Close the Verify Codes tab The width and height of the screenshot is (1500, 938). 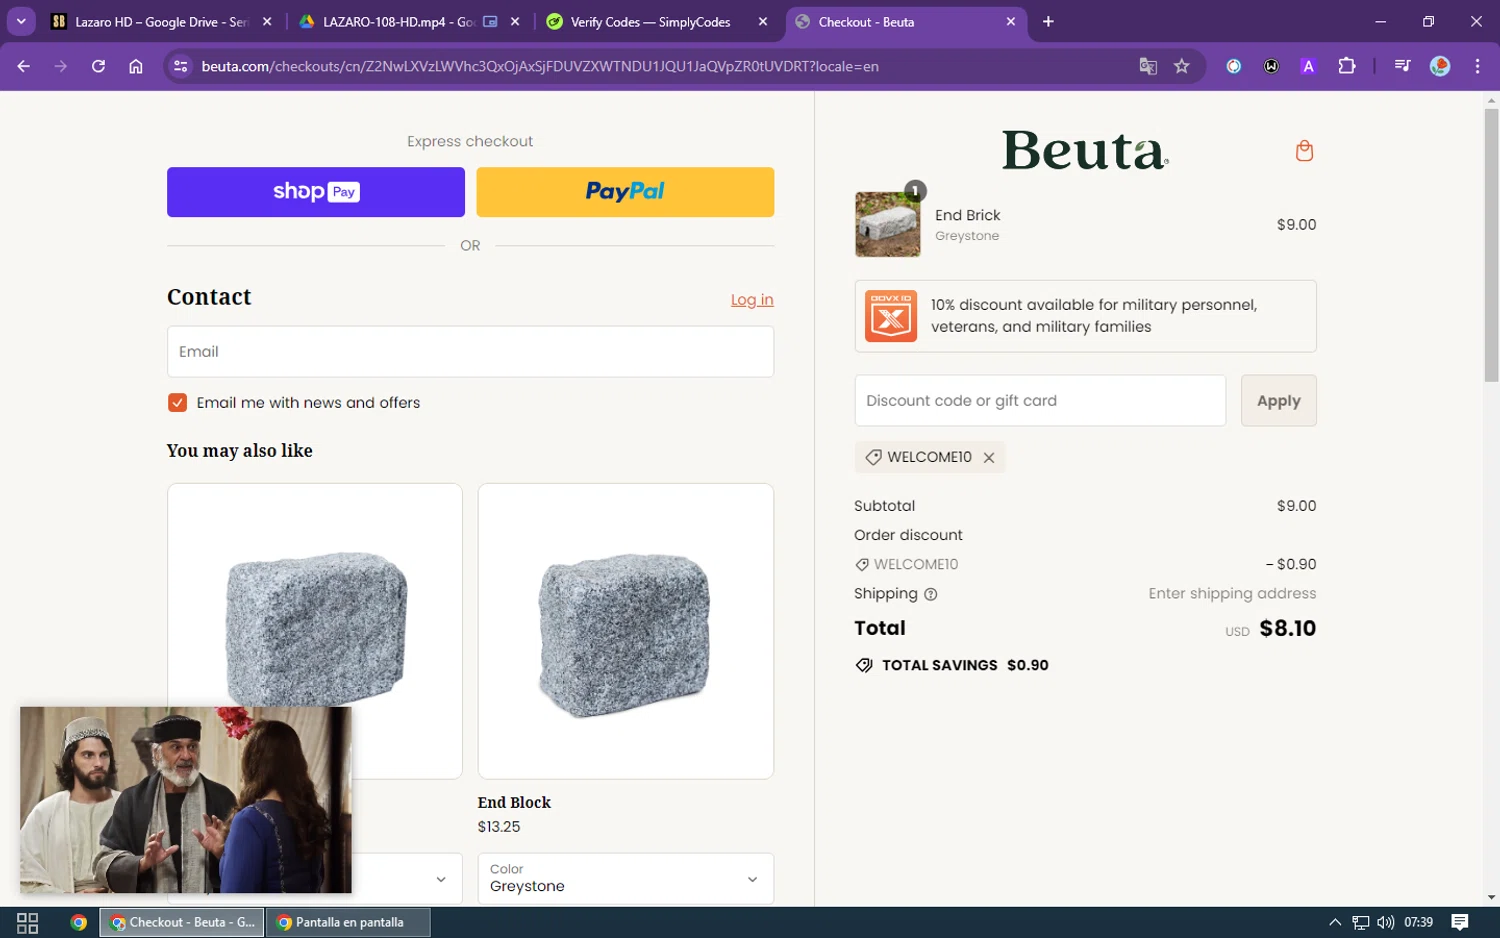763,21
